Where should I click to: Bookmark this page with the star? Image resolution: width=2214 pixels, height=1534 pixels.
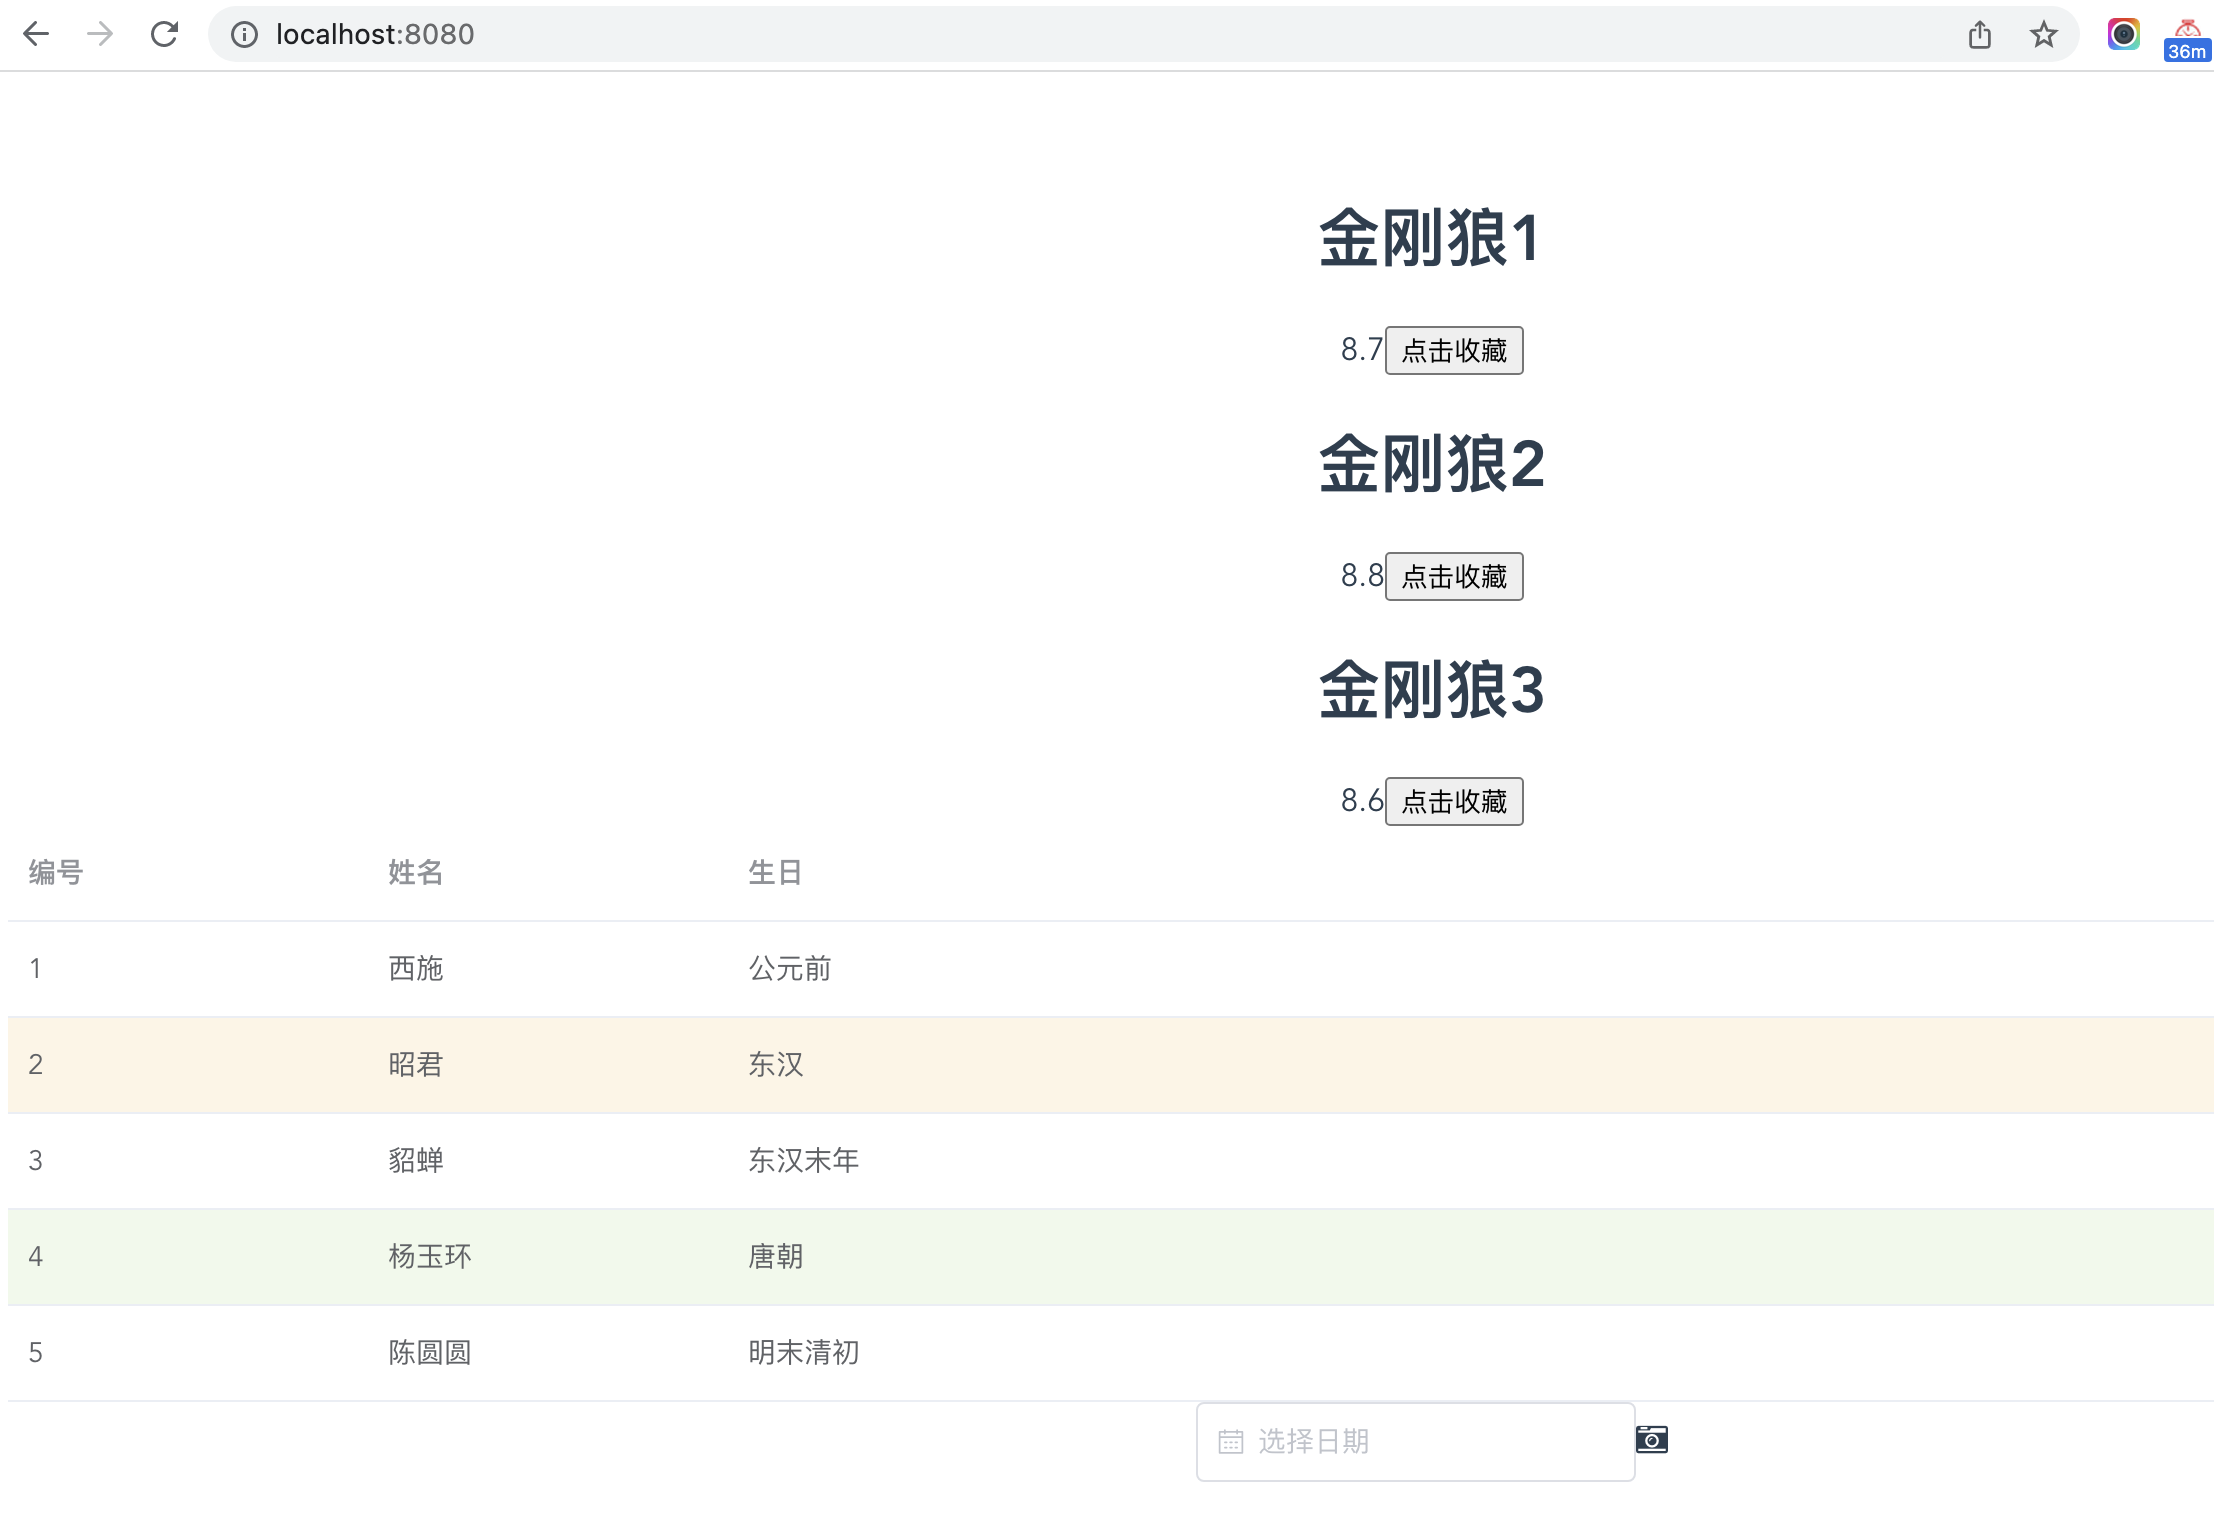pyautogui.click(x=2043, y=35)
